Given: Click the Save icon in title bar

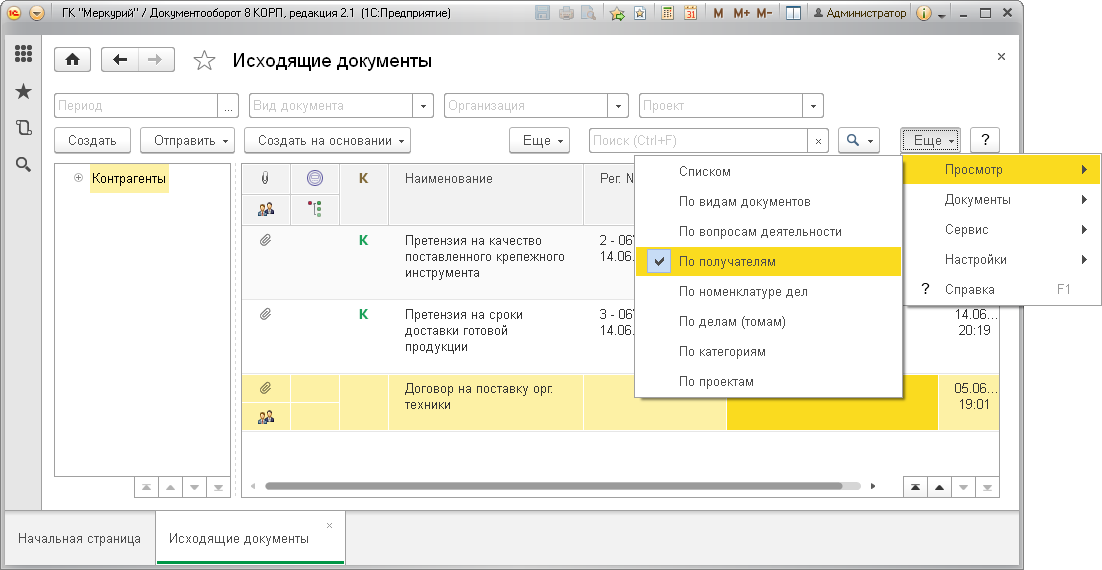Looking at the screenshot, I should click(x=542, y=13).
